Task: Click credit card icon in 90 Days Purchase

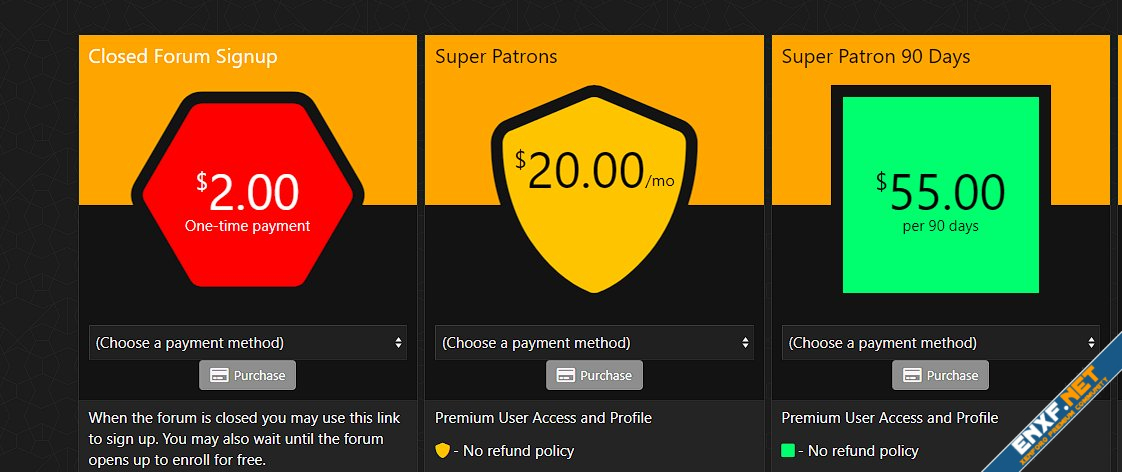Action: pyautogui.click(x=912, y=376)
